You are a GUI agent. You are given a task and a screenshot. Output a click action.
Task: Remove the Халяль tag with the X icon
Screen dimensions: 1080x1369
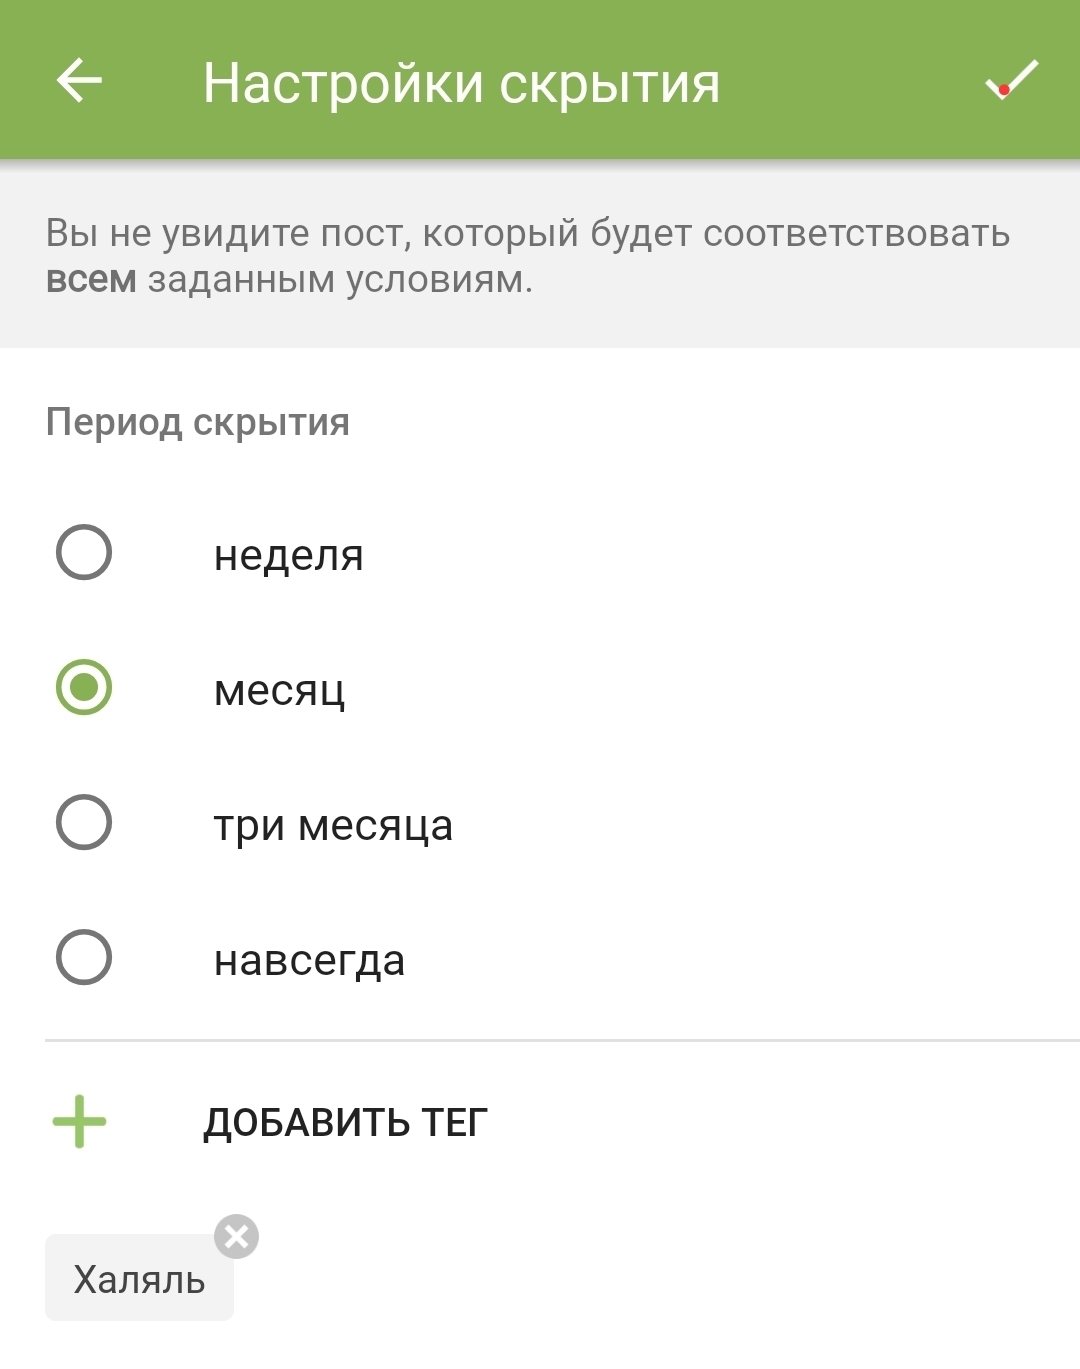[x=236, y=1237]
